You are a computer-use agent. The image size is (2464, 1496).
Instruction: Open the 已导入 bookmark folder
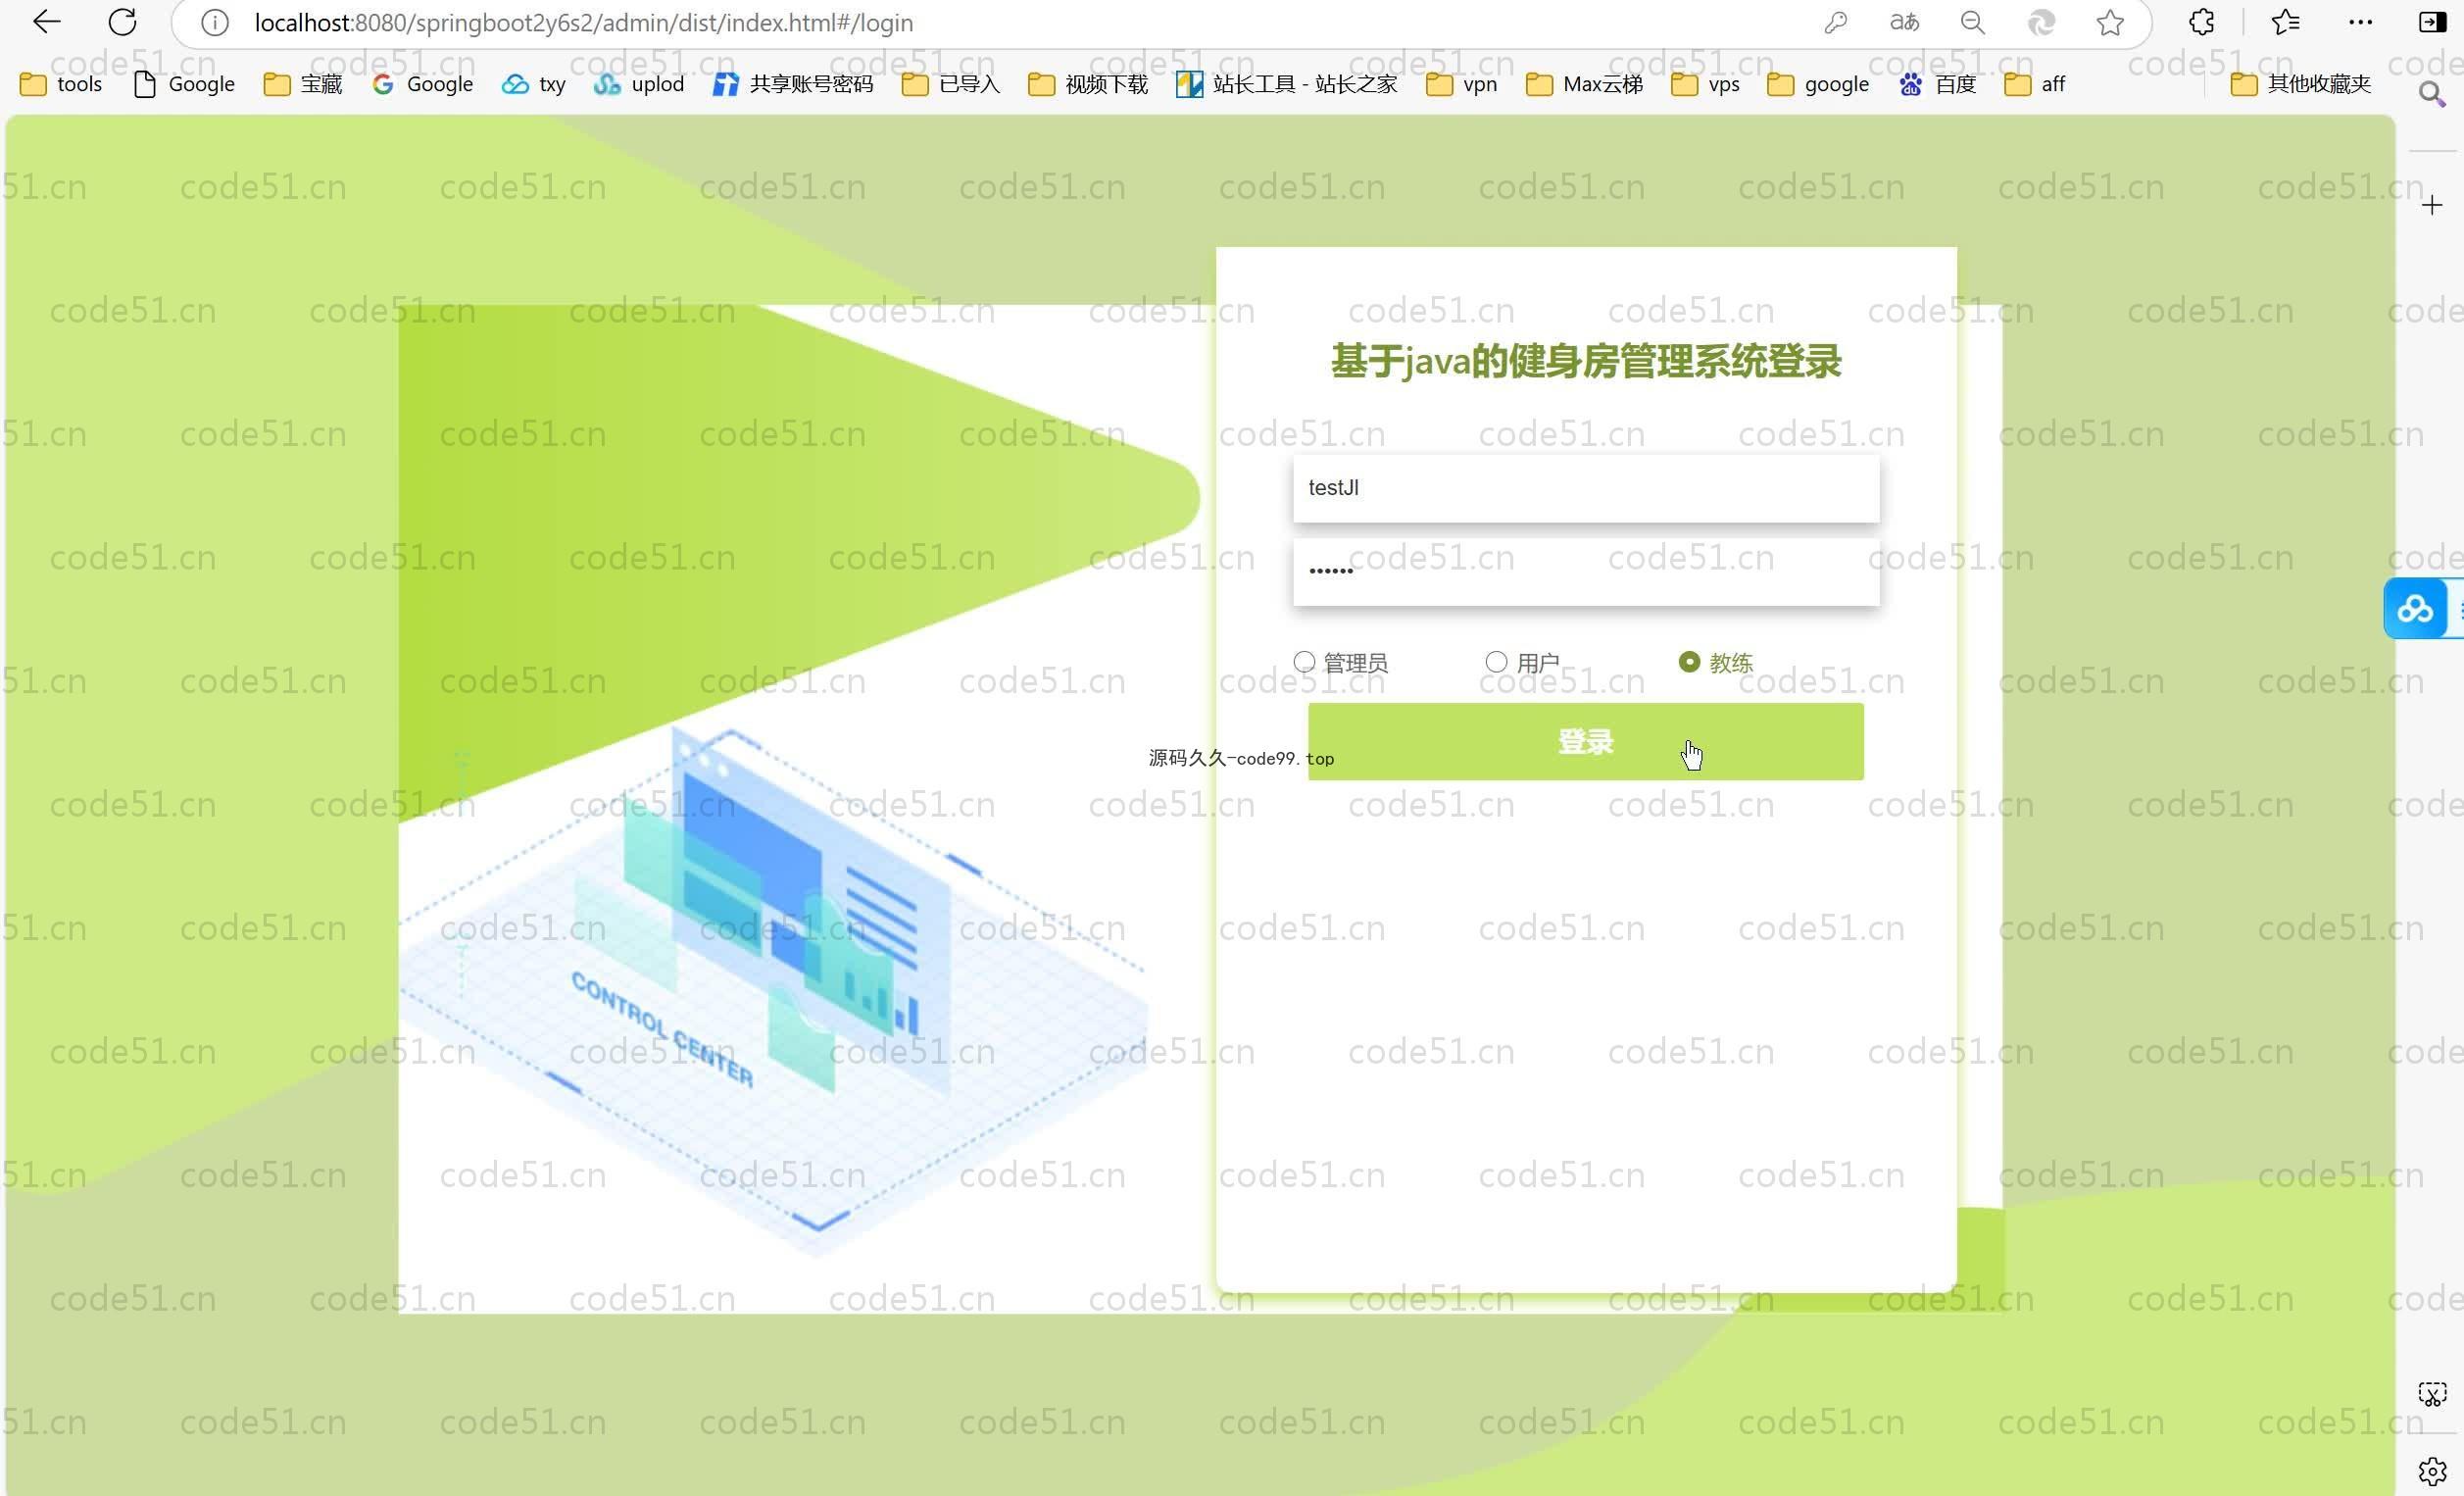[950, 84]
